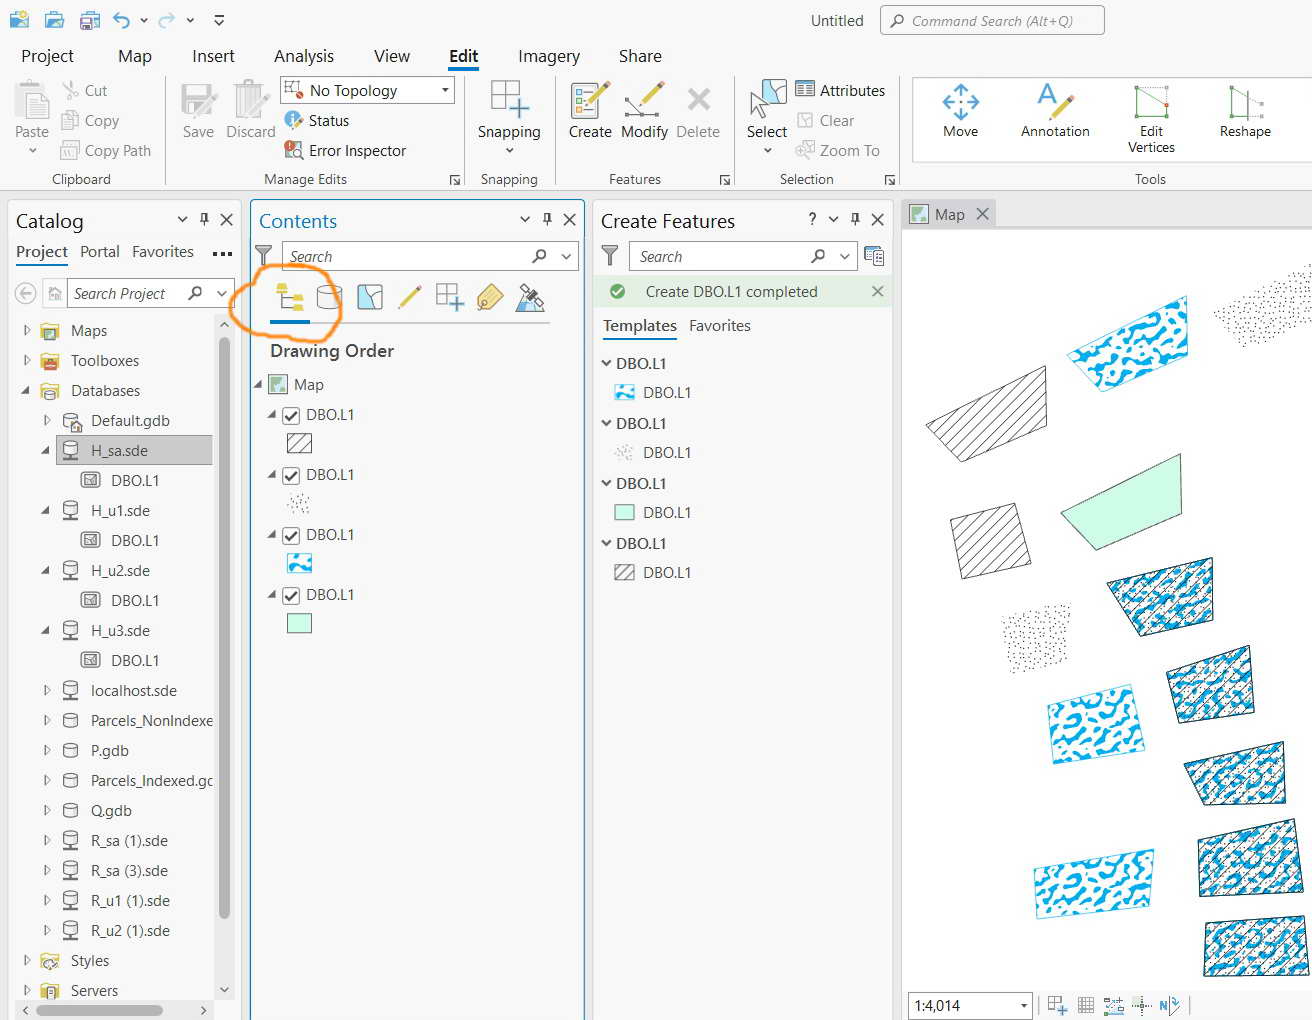Open Create Features tool
Viewport: 1312px width, 1020px height.
[590, 110]
